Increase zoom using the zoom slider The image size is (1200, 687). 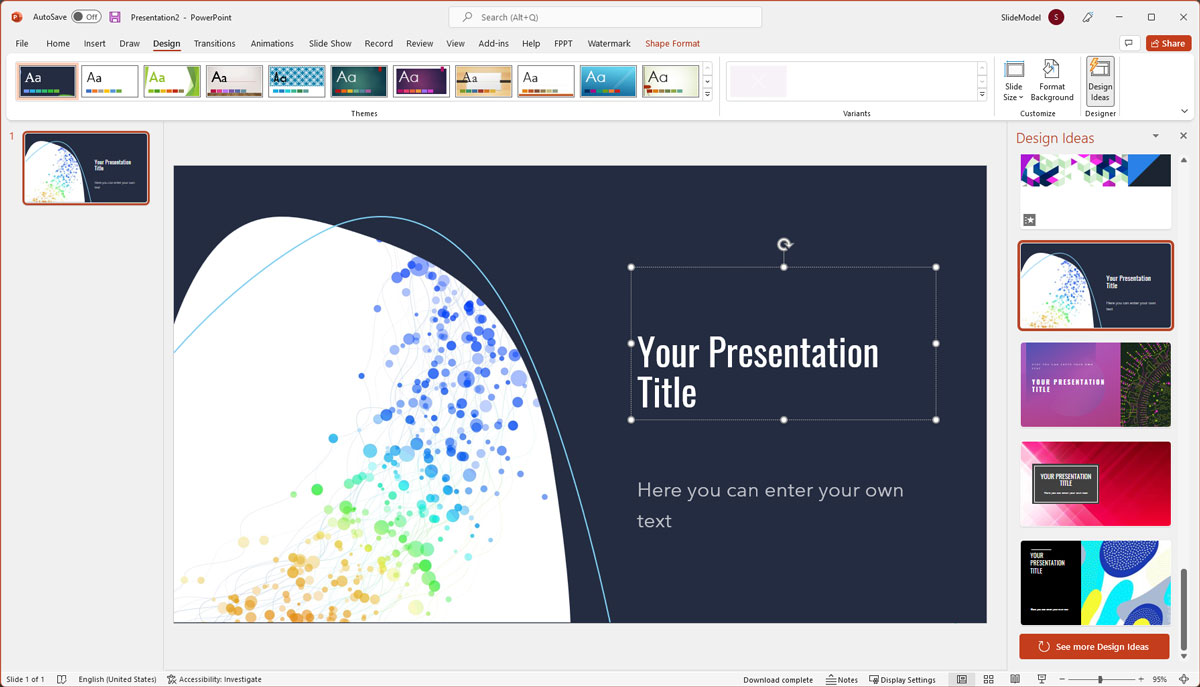point(1140,679)
